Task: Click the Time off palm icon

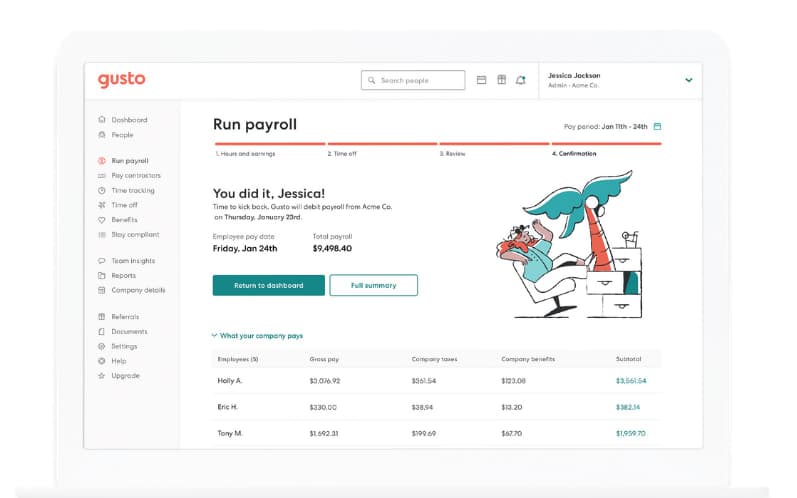Action: (x=102, y=205)
